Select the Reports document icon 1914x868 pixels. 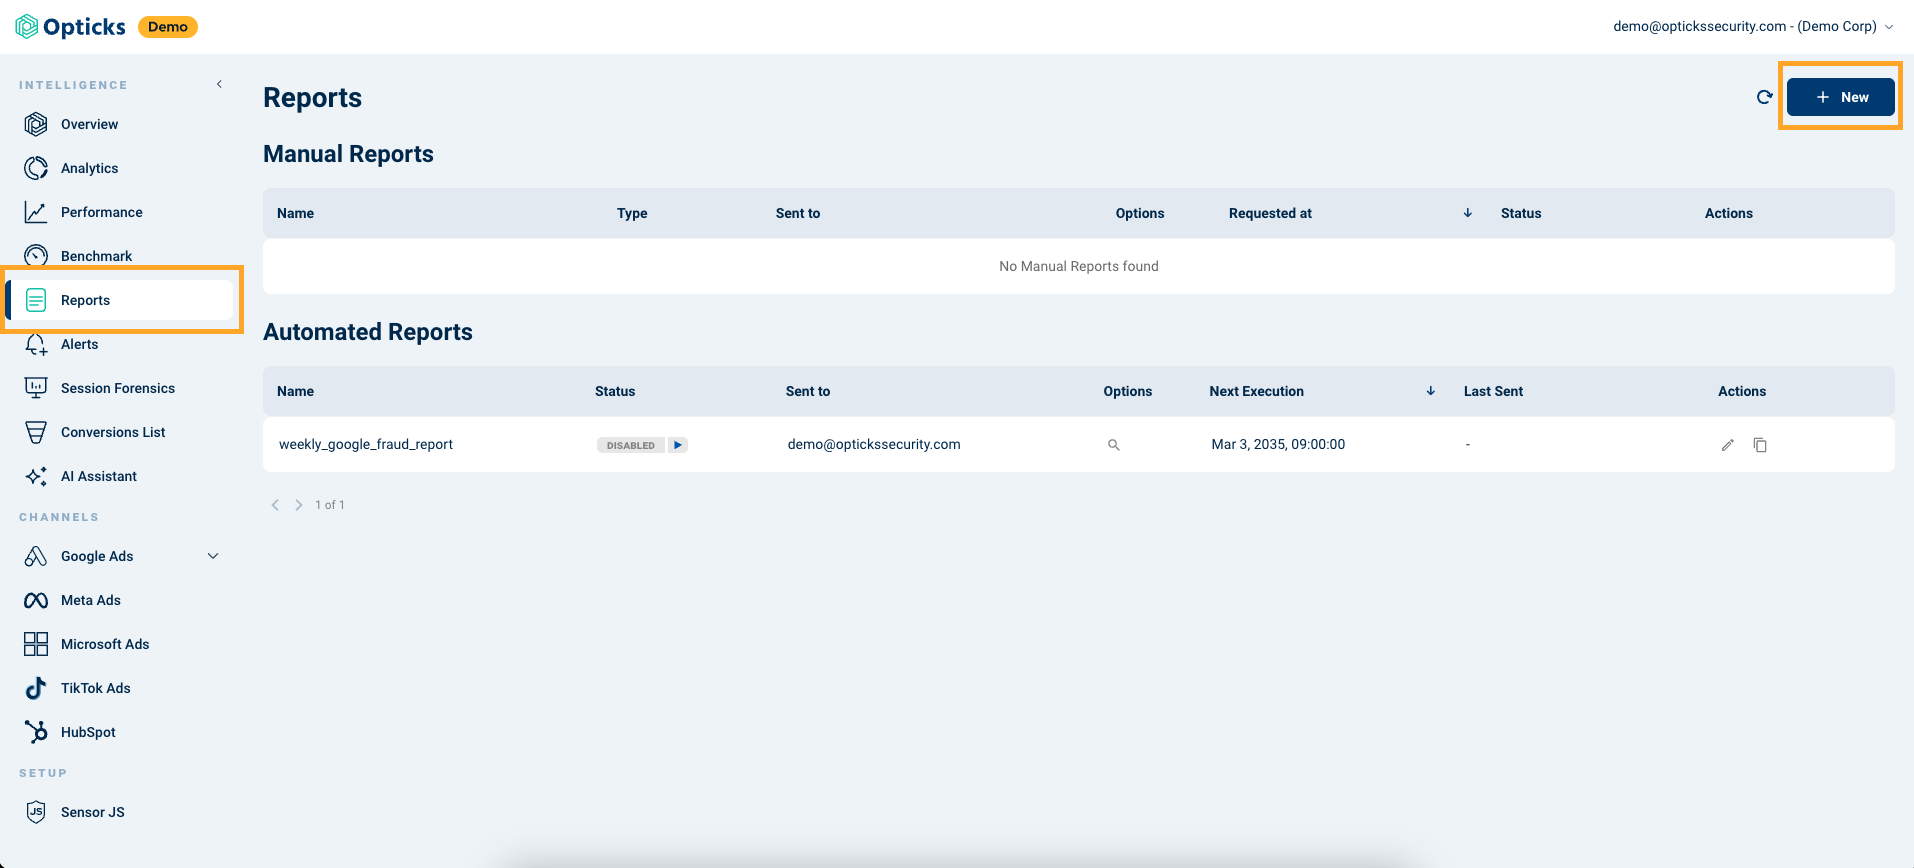pyautogui.click(x=36, y=300)
